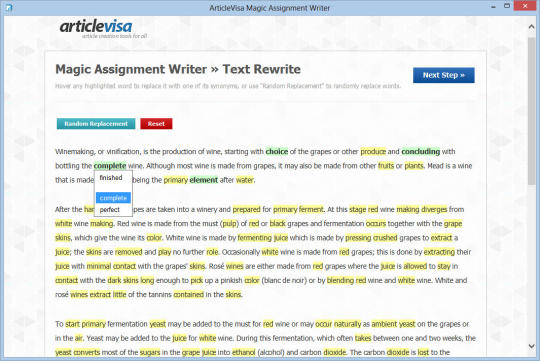Click the highlighted word 'produce'

click(373, 152)
